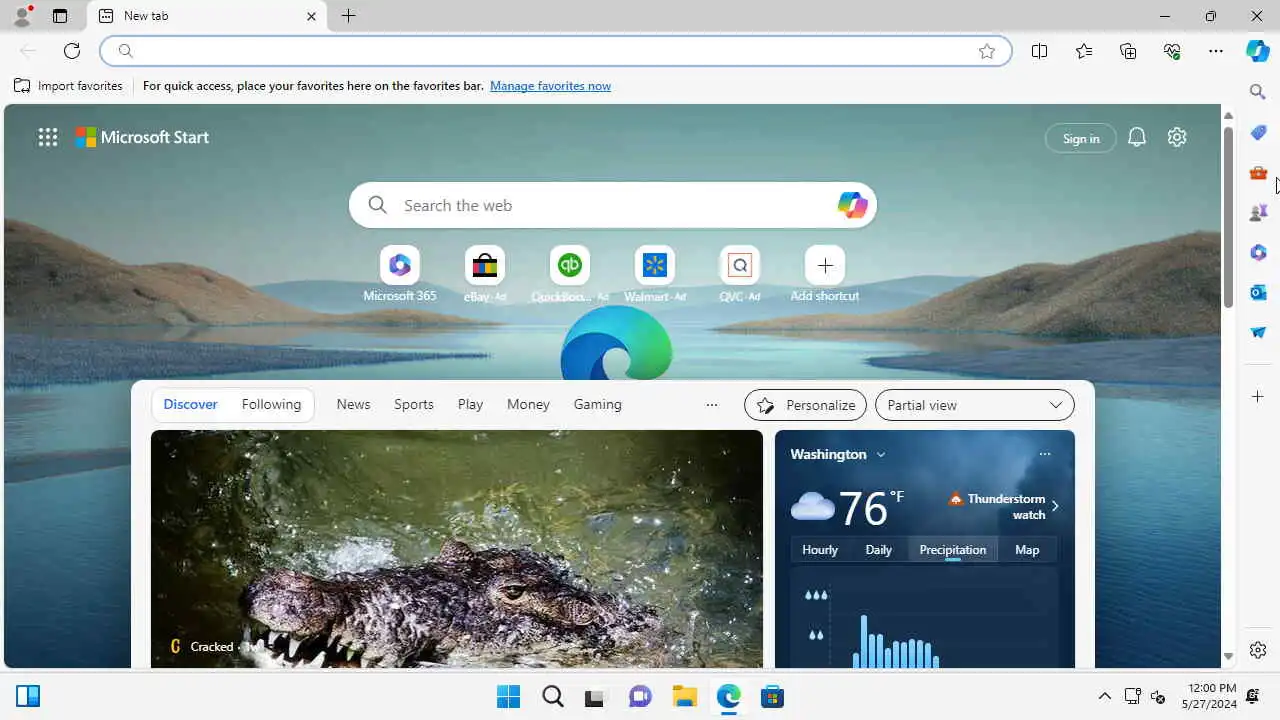
Task: Open Windows Start menu
Action: click(508, 696)
